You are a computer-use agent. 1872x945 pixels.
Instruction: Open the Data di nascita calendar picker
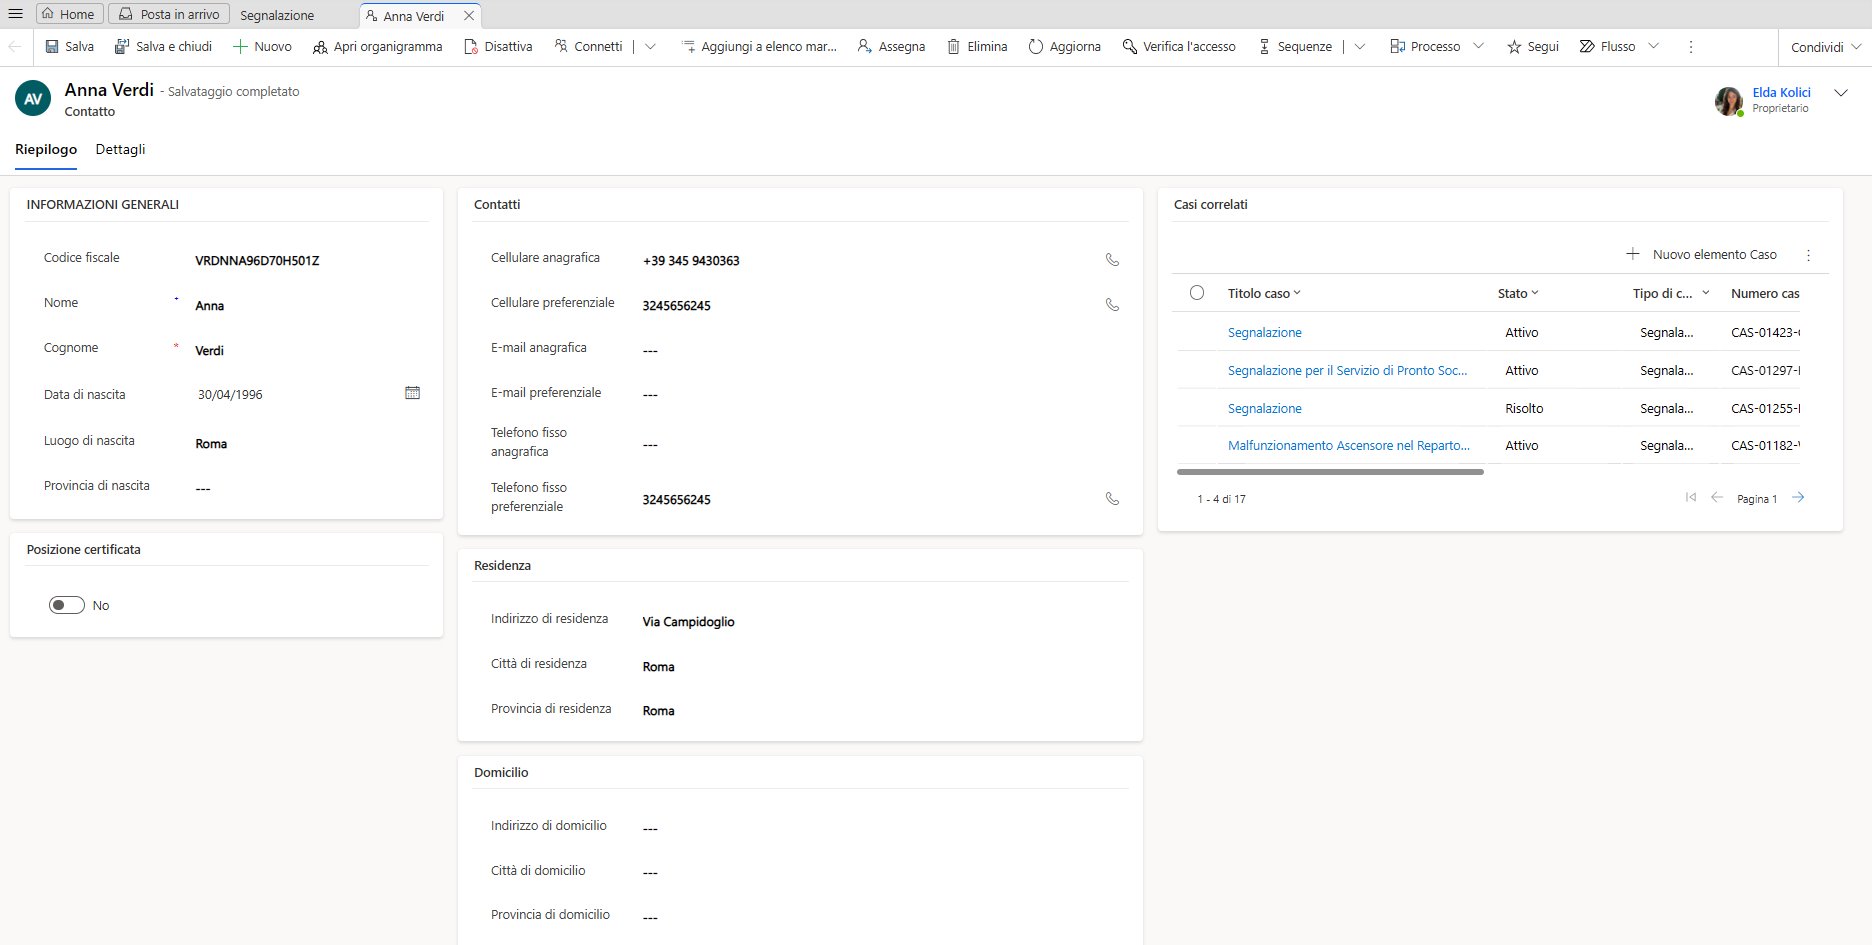[412, 393]
